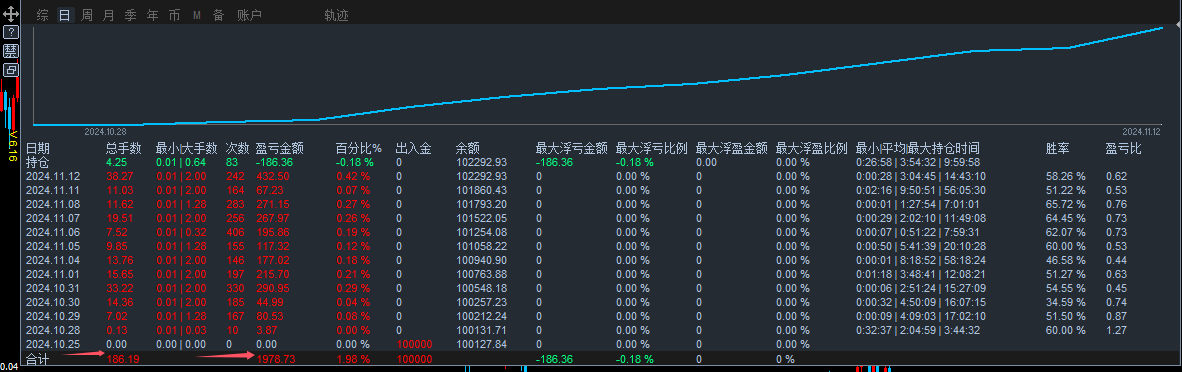Click total percentage 1.98 %
The height and width of the screenshot is (372, 1182).
point(353,360)
